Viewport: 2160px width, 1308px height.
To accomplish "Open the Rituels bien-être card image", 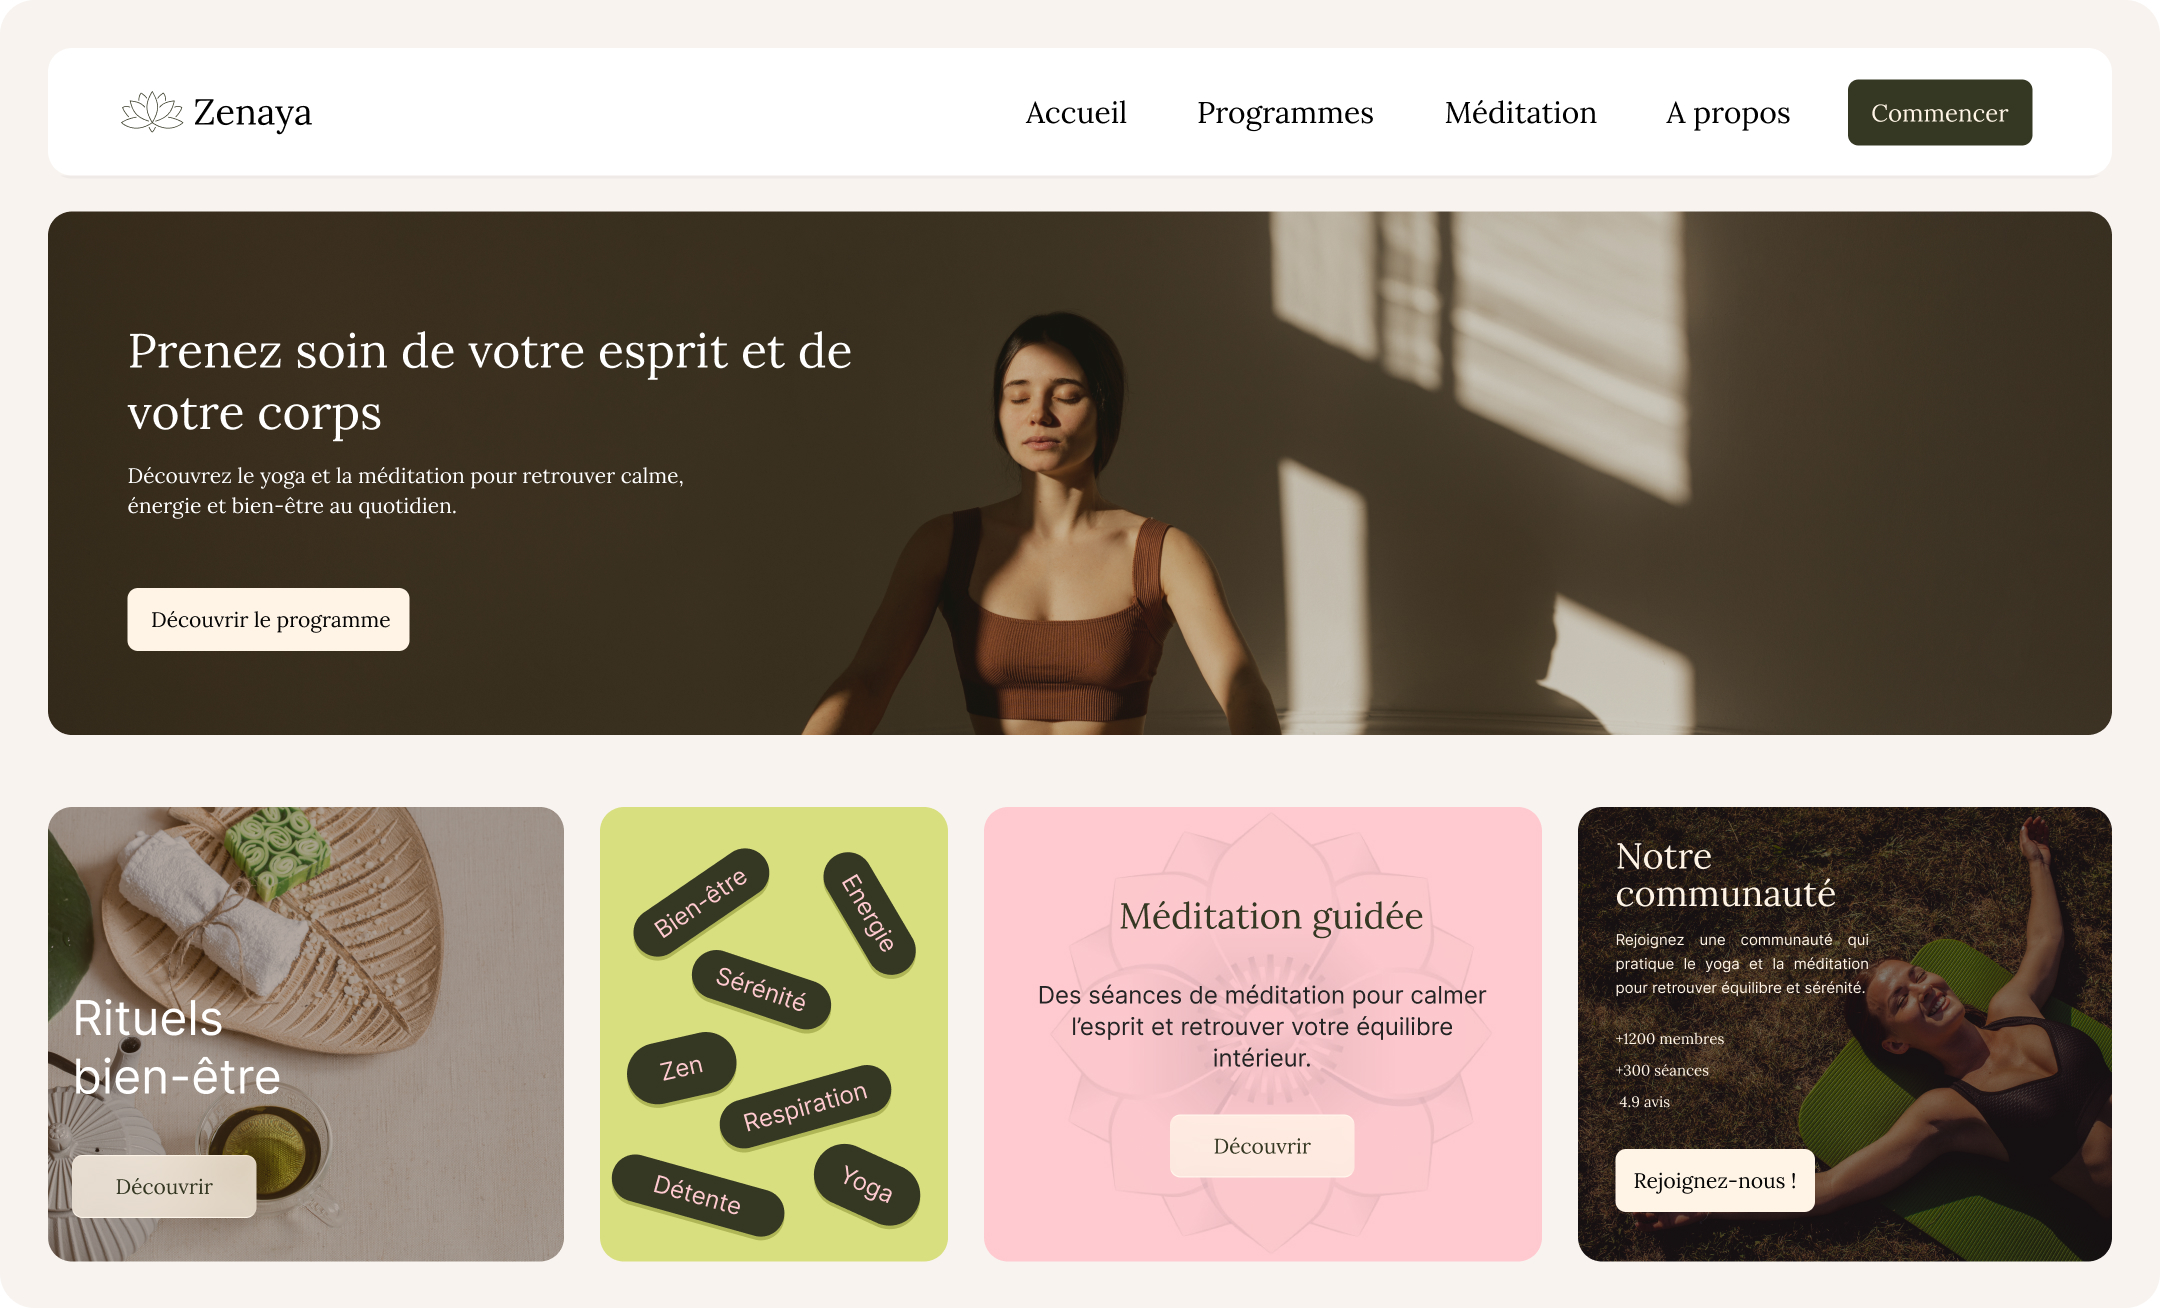I will click(x=306, y=1034).
